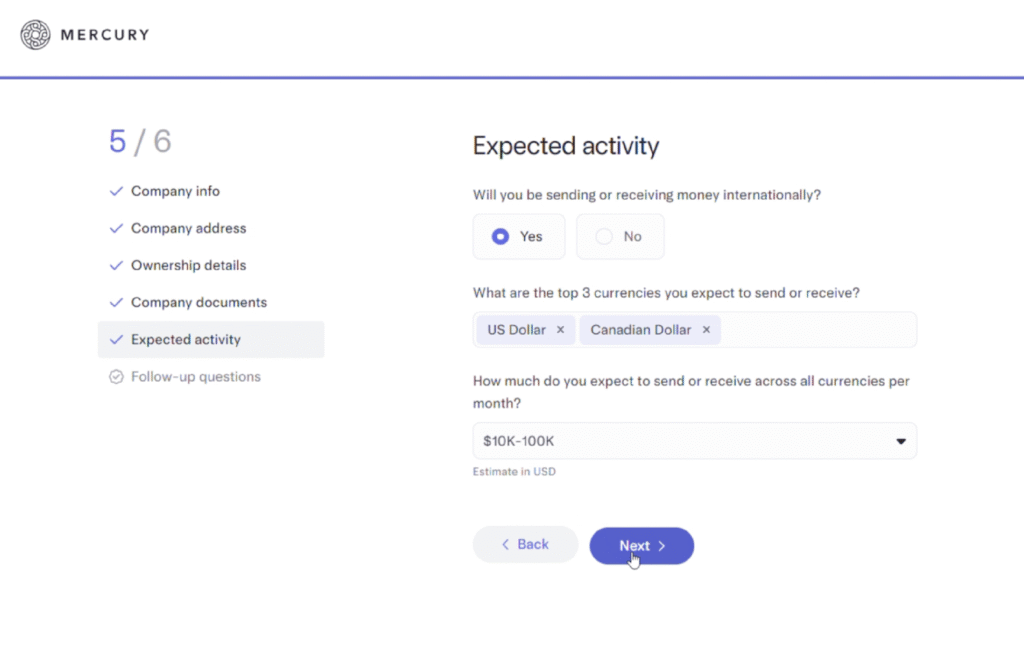Viewport: 1024px width, 659px height.
Task: Select Yes for international money transfers
Action: click(519, 237)
